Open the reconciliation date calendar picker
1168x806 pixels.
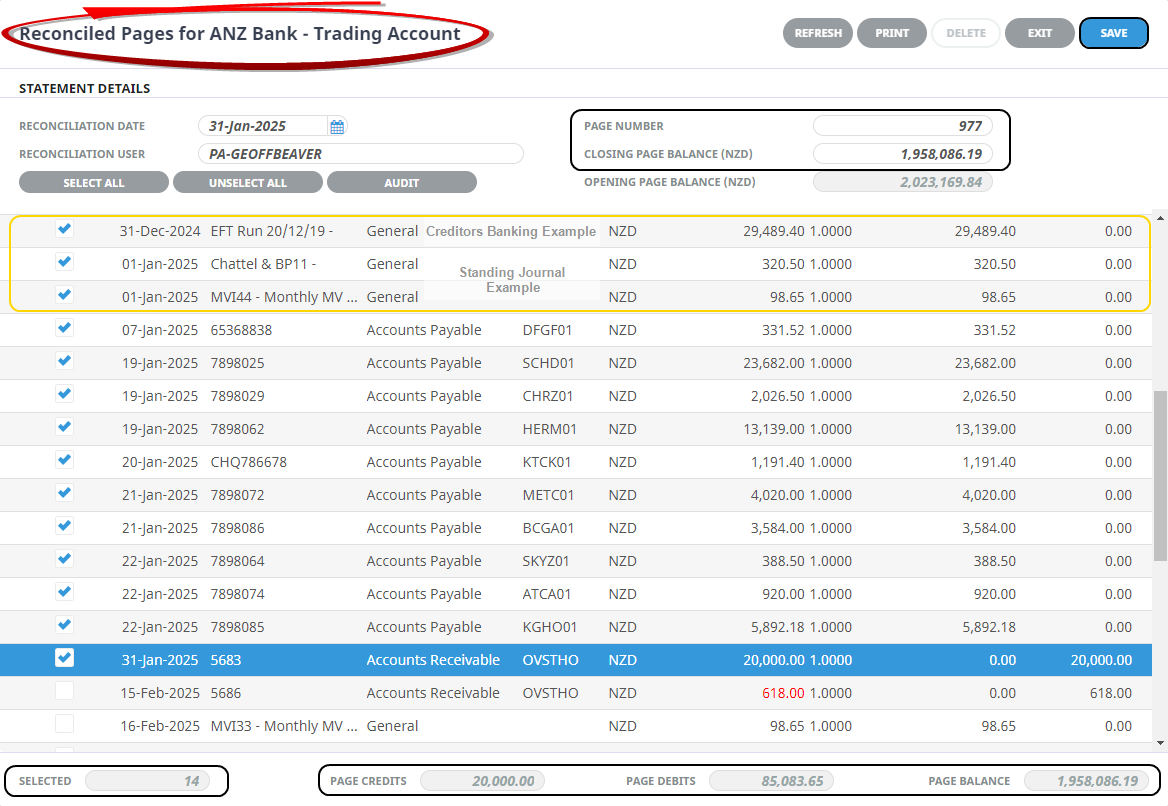[x=337, y=127]
